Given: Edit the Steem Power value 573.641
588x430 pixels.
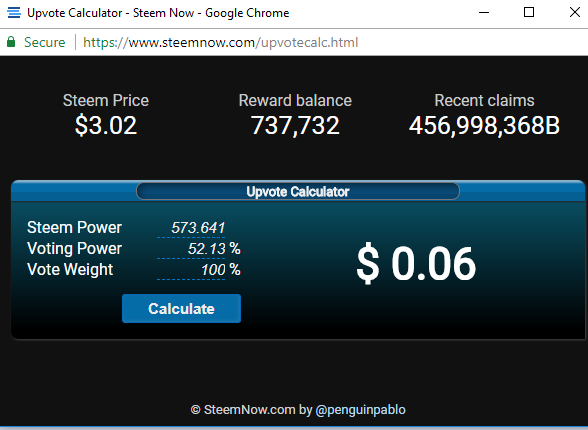Looking at the screenshot, I should click(191, 228).
